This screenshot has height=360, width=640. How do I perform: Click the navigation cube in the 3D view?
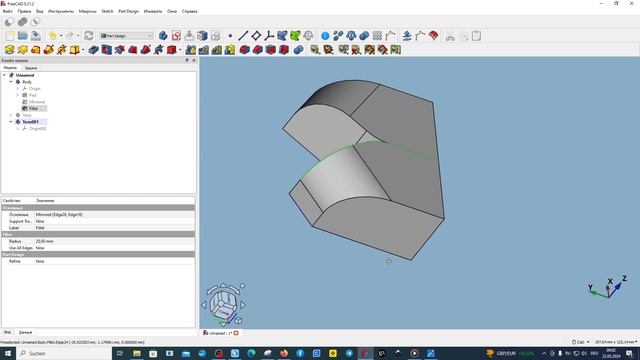coord(223,304)
